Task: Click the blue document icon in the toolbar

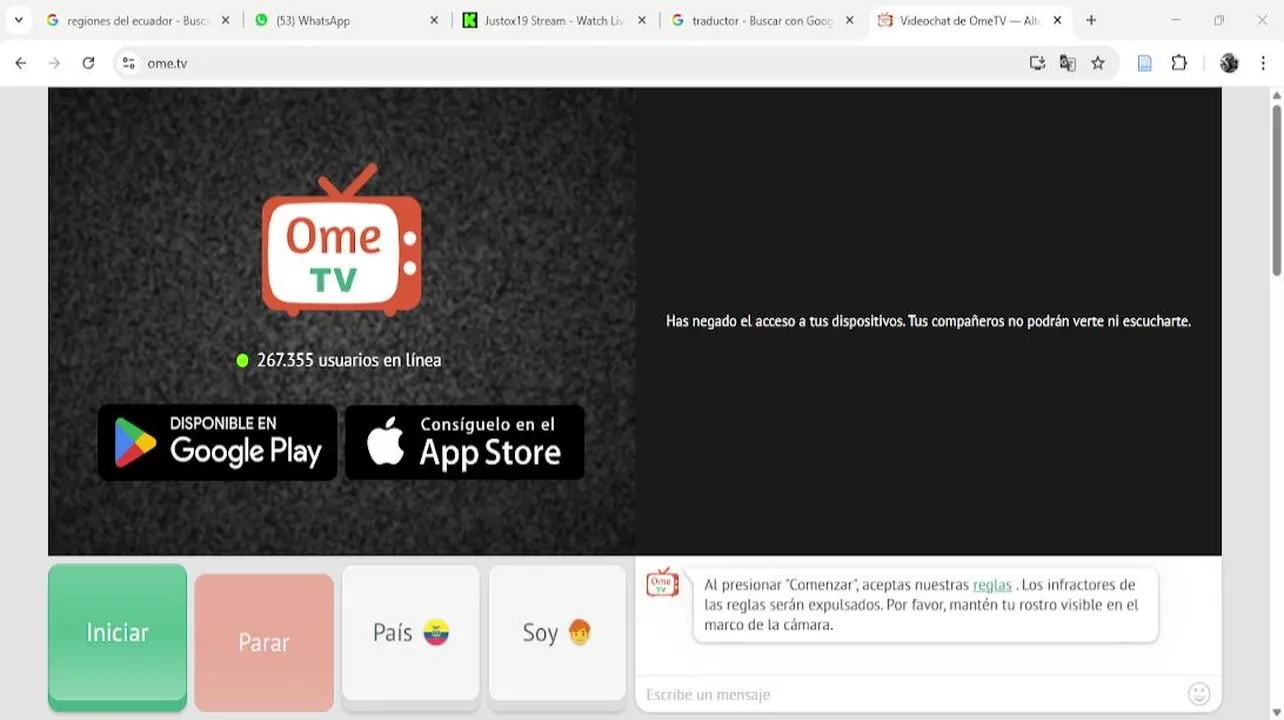Action: [1145, 63]
